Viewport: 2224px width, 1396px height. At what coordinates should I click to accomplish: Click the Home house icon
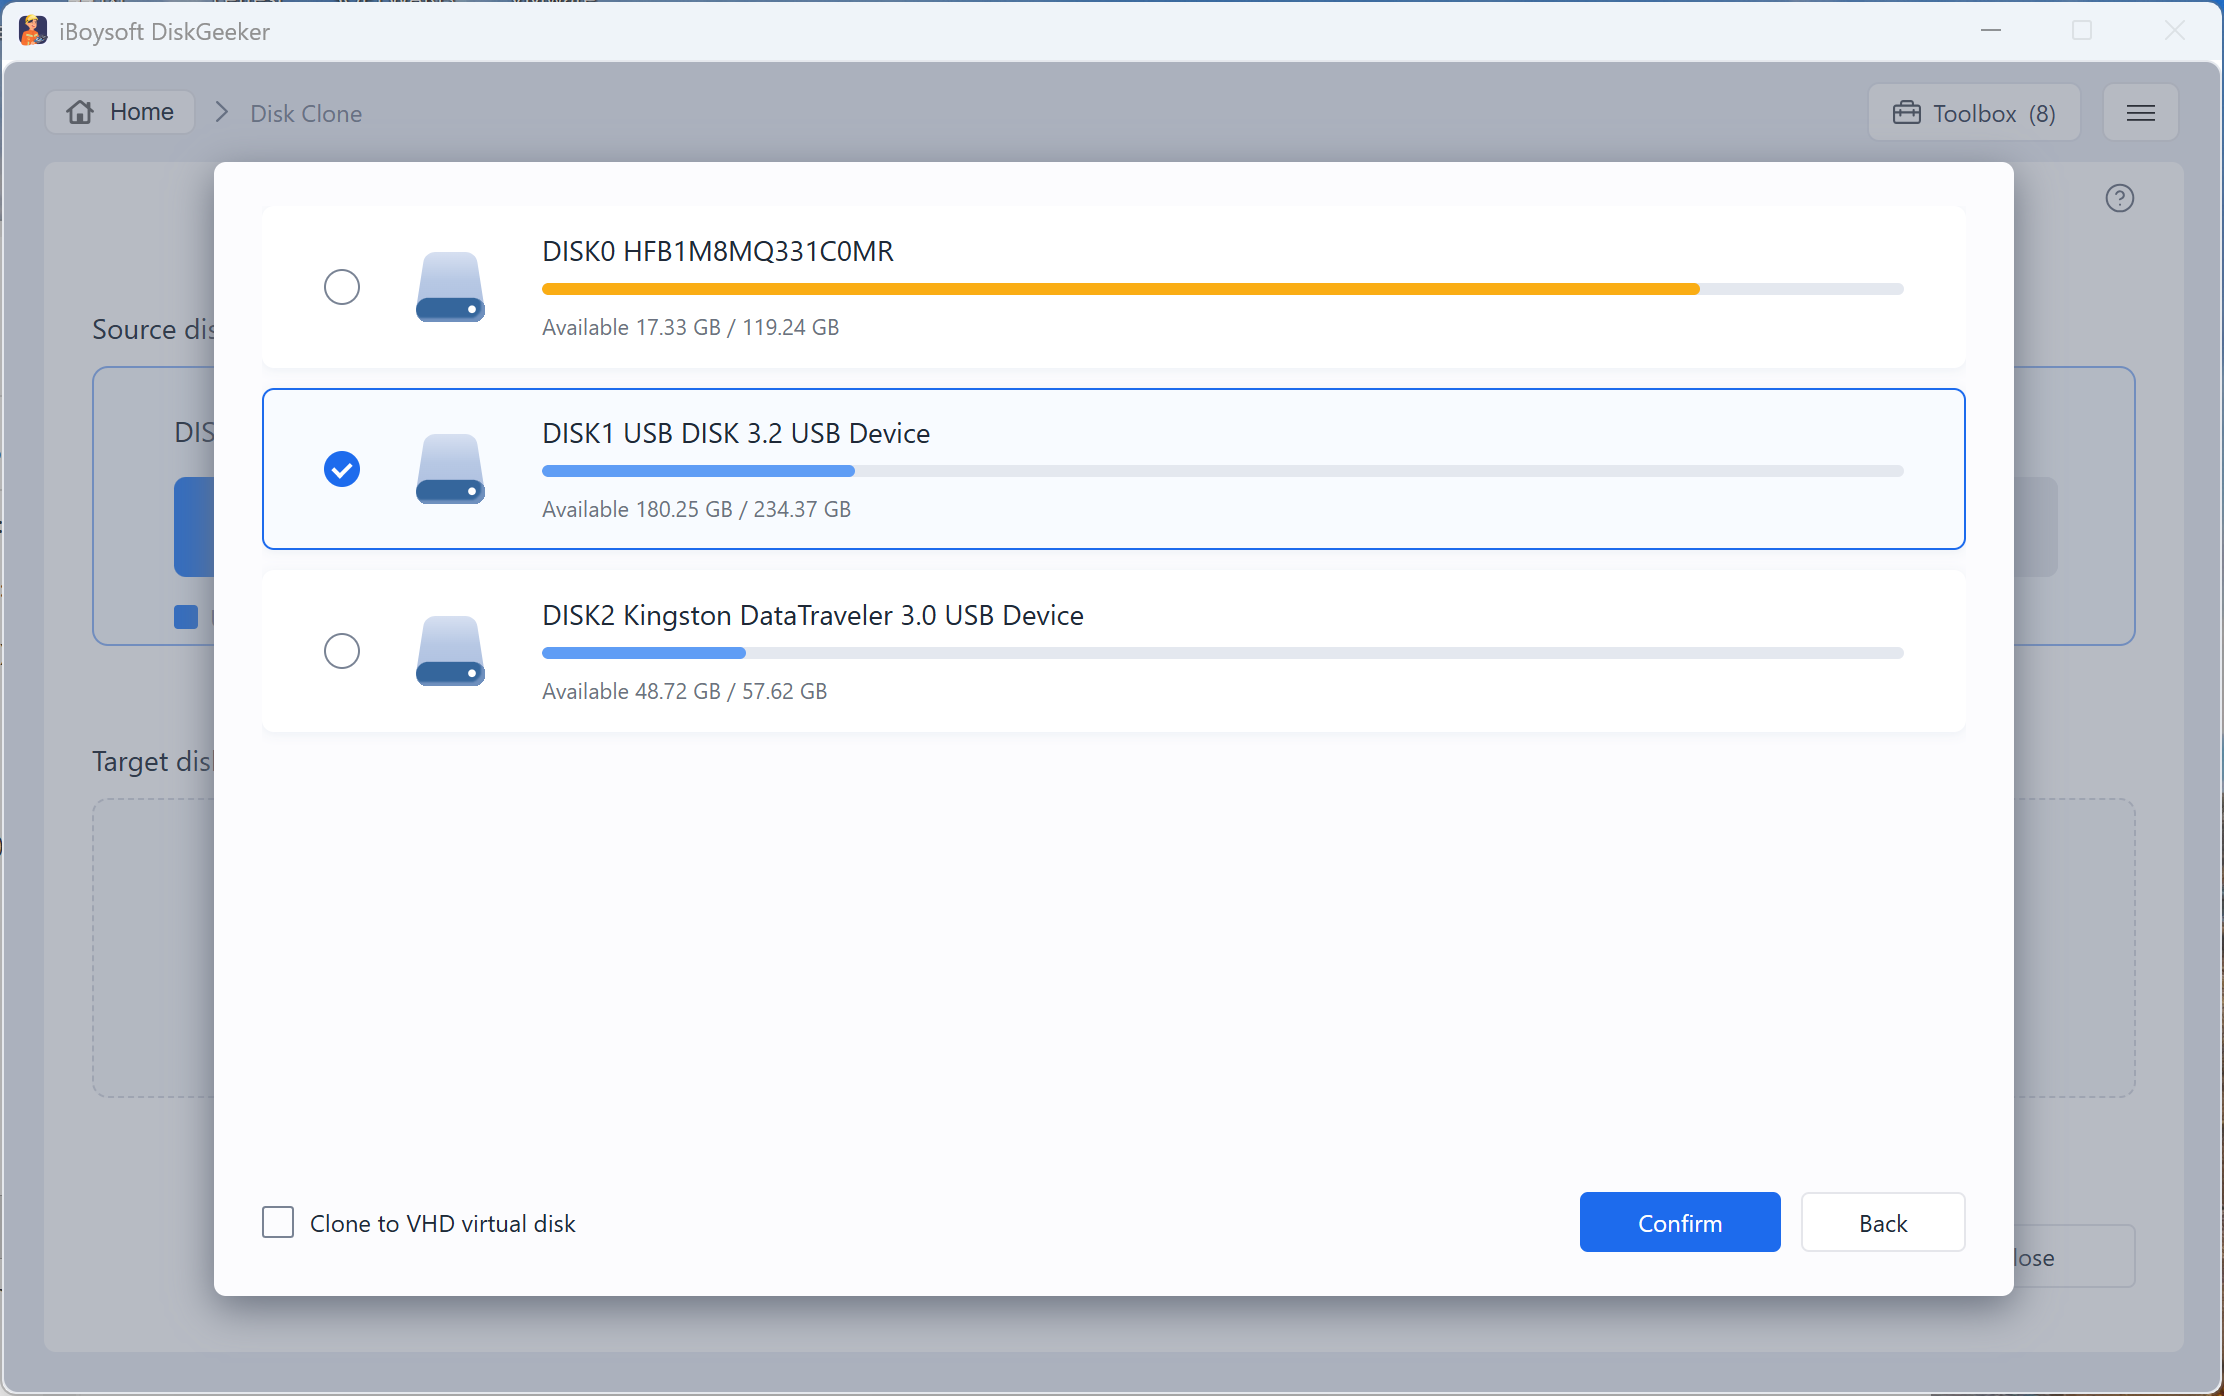pos(80,112)
